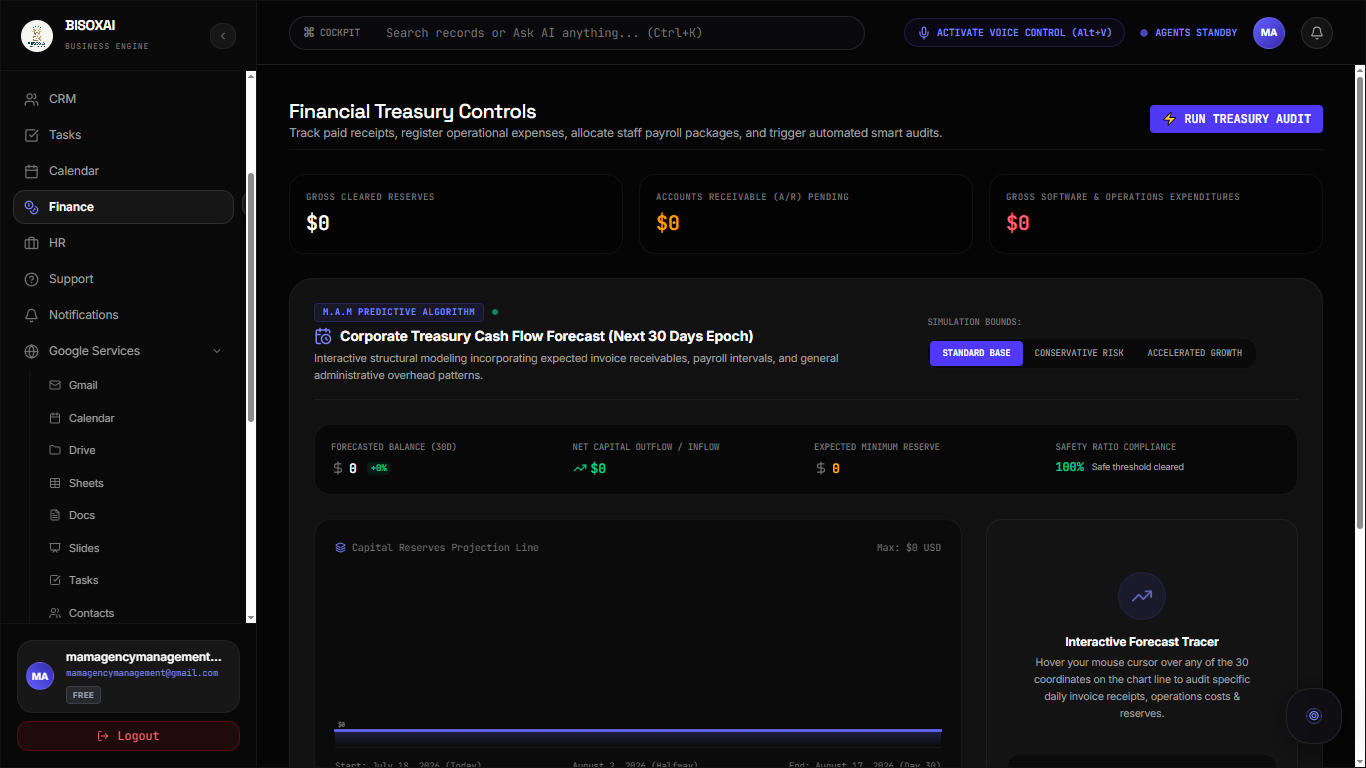This screenshot has width=1366, height=768.
Task: Select Standard Base simulation bound
Action: [x=976, y=353]
